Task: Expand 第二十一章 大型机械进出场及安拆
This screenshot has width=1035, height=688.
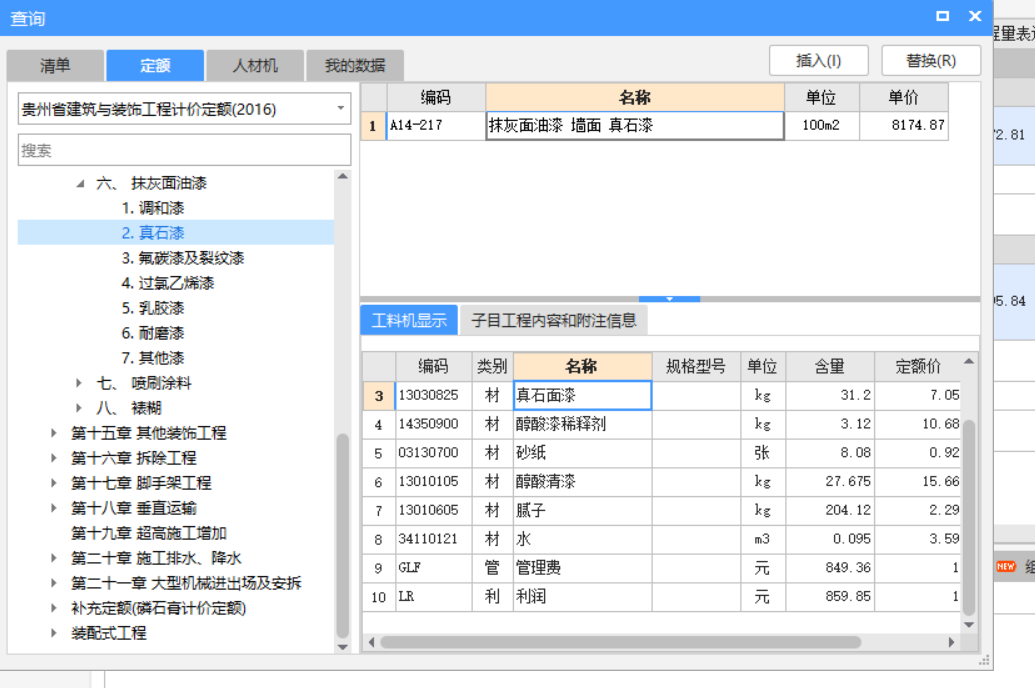Action: 54,583
